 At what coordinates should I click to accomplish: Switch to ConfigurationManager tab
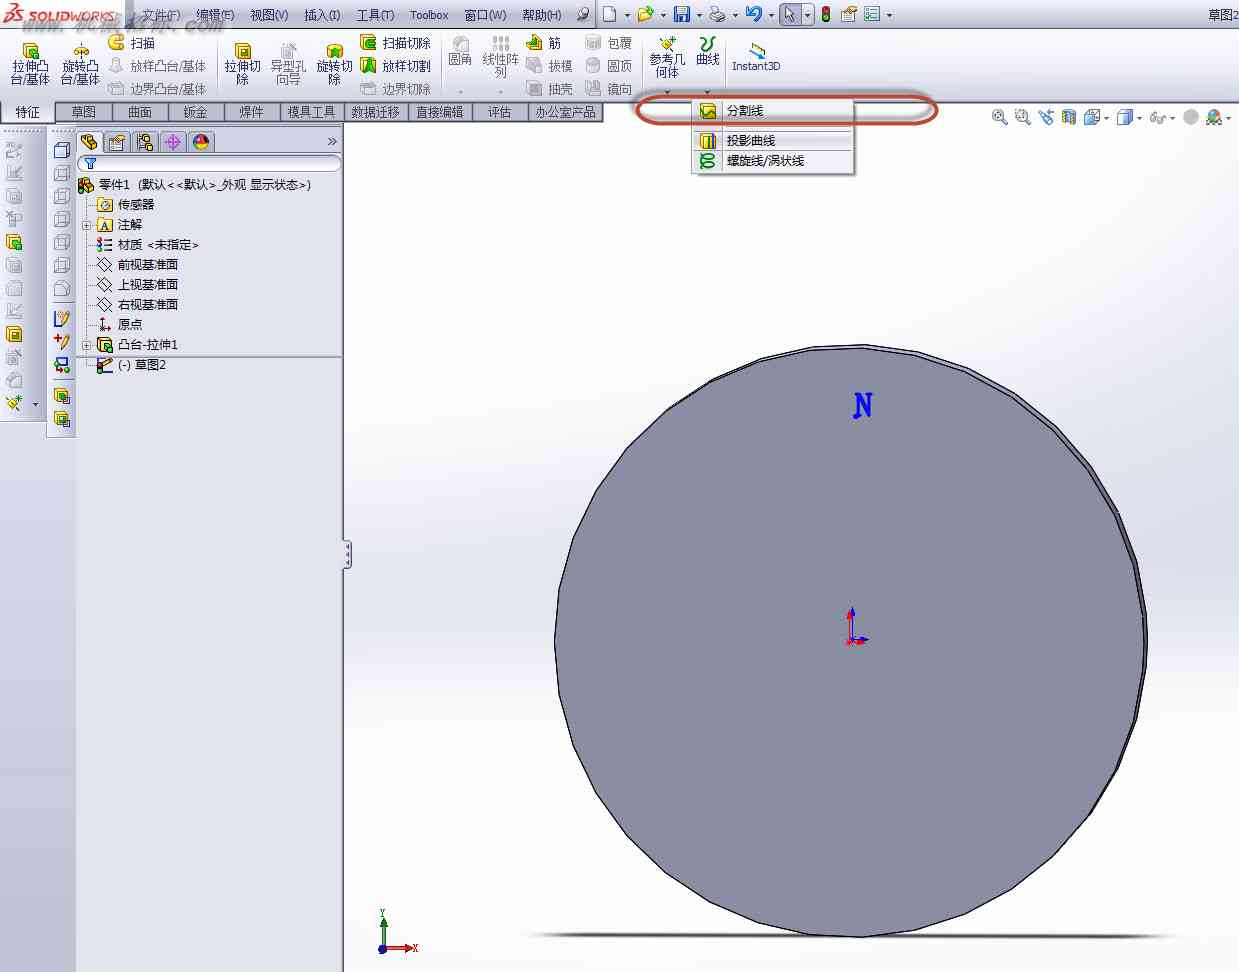pos(145,142)
